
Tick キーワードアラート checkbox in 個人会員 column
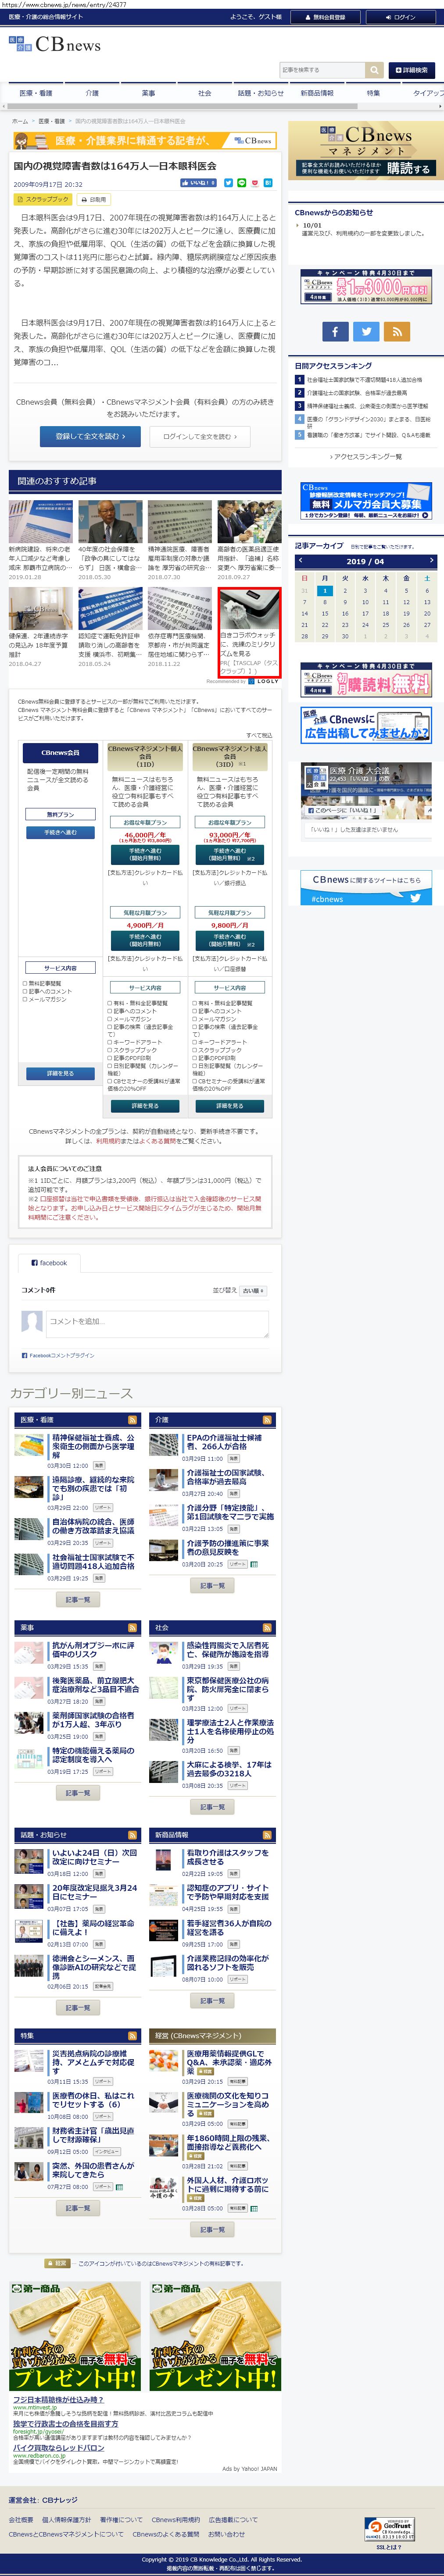(x=110, y=1042)
